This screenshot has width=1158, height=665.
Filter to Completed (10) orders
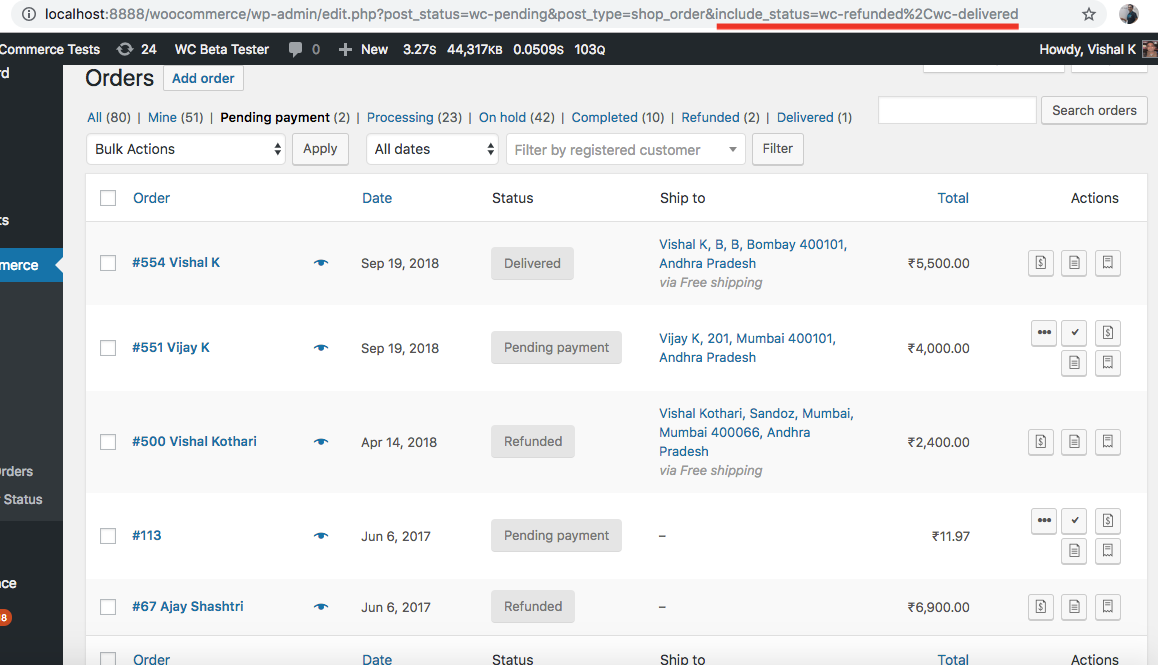click(x=617, y=117)
